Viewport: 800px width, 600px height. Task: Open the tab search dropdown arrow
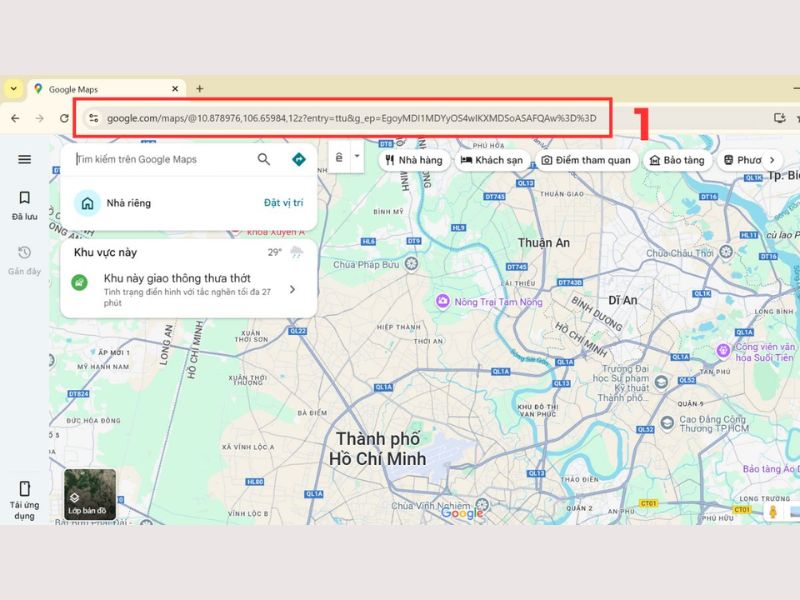pyautogui.click(x=14, y=89)
